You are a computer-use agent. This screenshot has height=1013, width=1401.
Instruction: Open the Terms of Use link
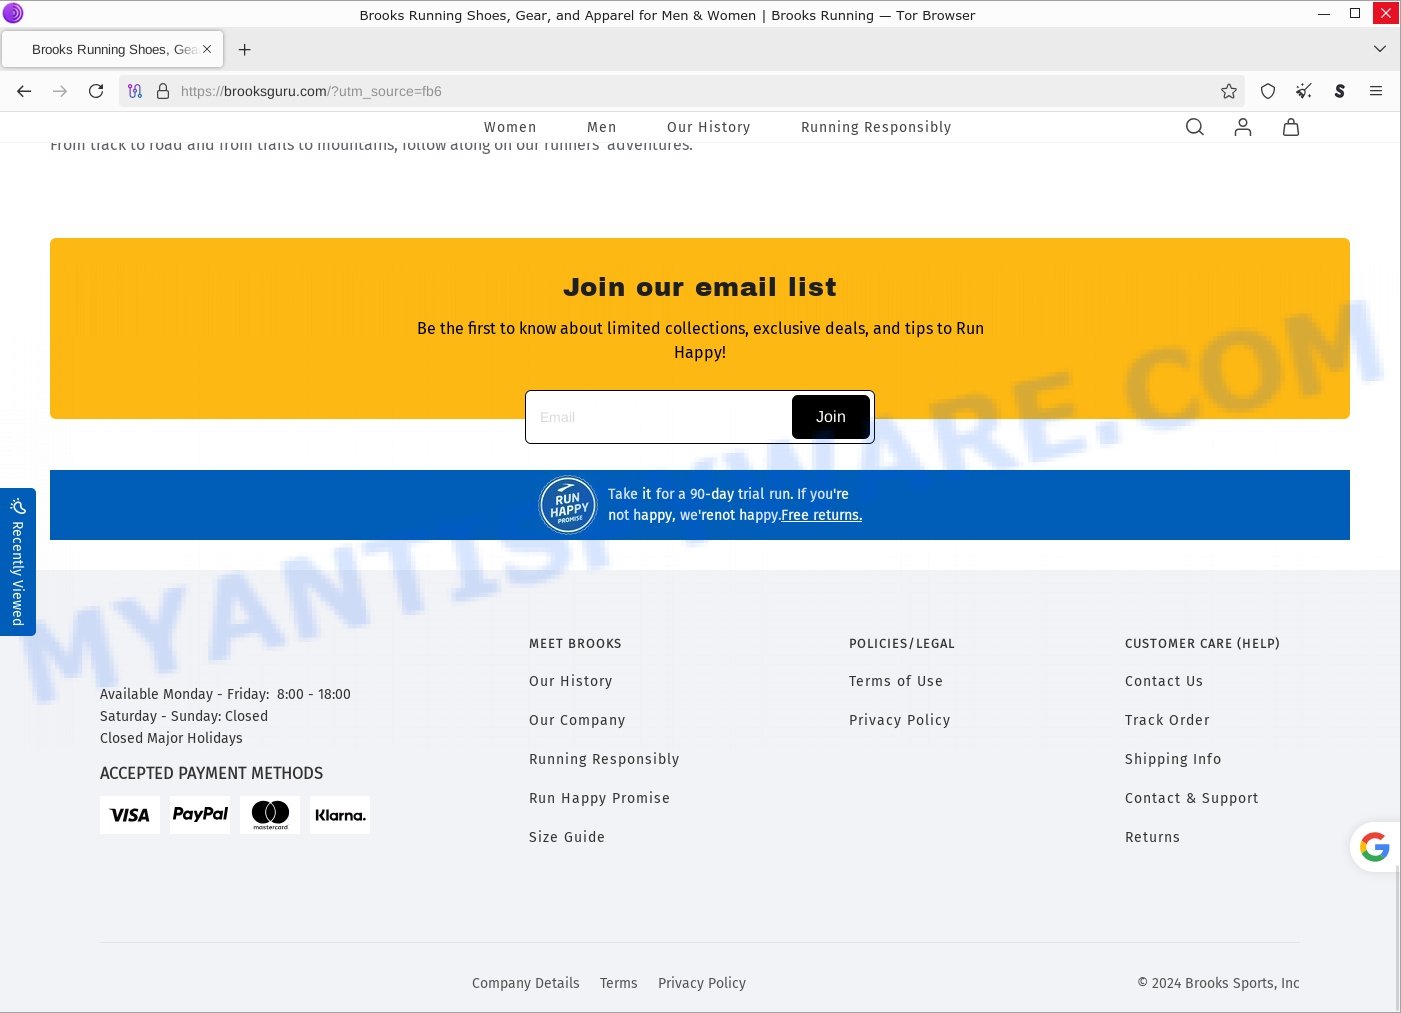coord(896,681)
